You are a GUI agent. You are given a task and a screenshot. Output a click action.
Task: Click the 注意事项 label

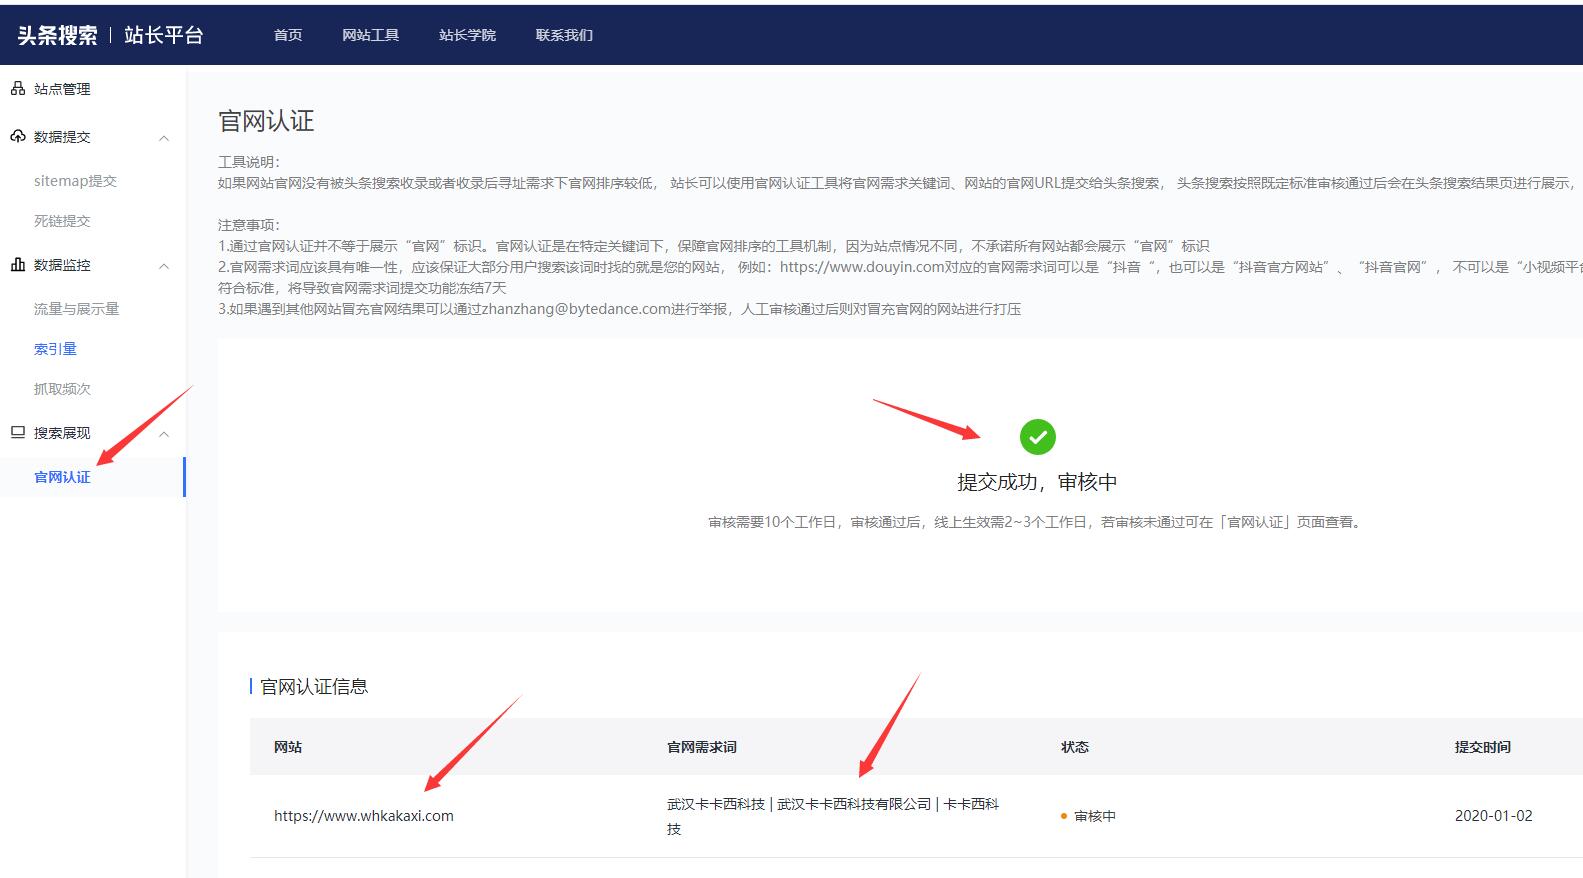coord(249,225)
